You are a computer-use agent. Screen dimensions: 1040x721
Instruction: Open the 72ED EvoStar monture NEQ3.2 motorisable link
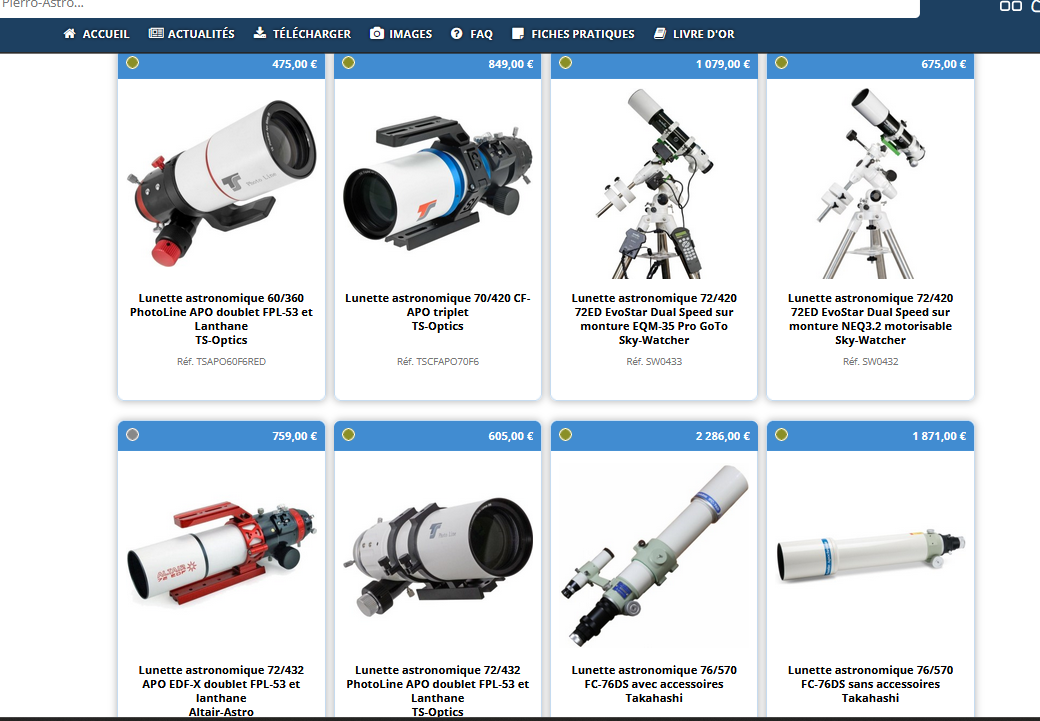click(870, 319)
